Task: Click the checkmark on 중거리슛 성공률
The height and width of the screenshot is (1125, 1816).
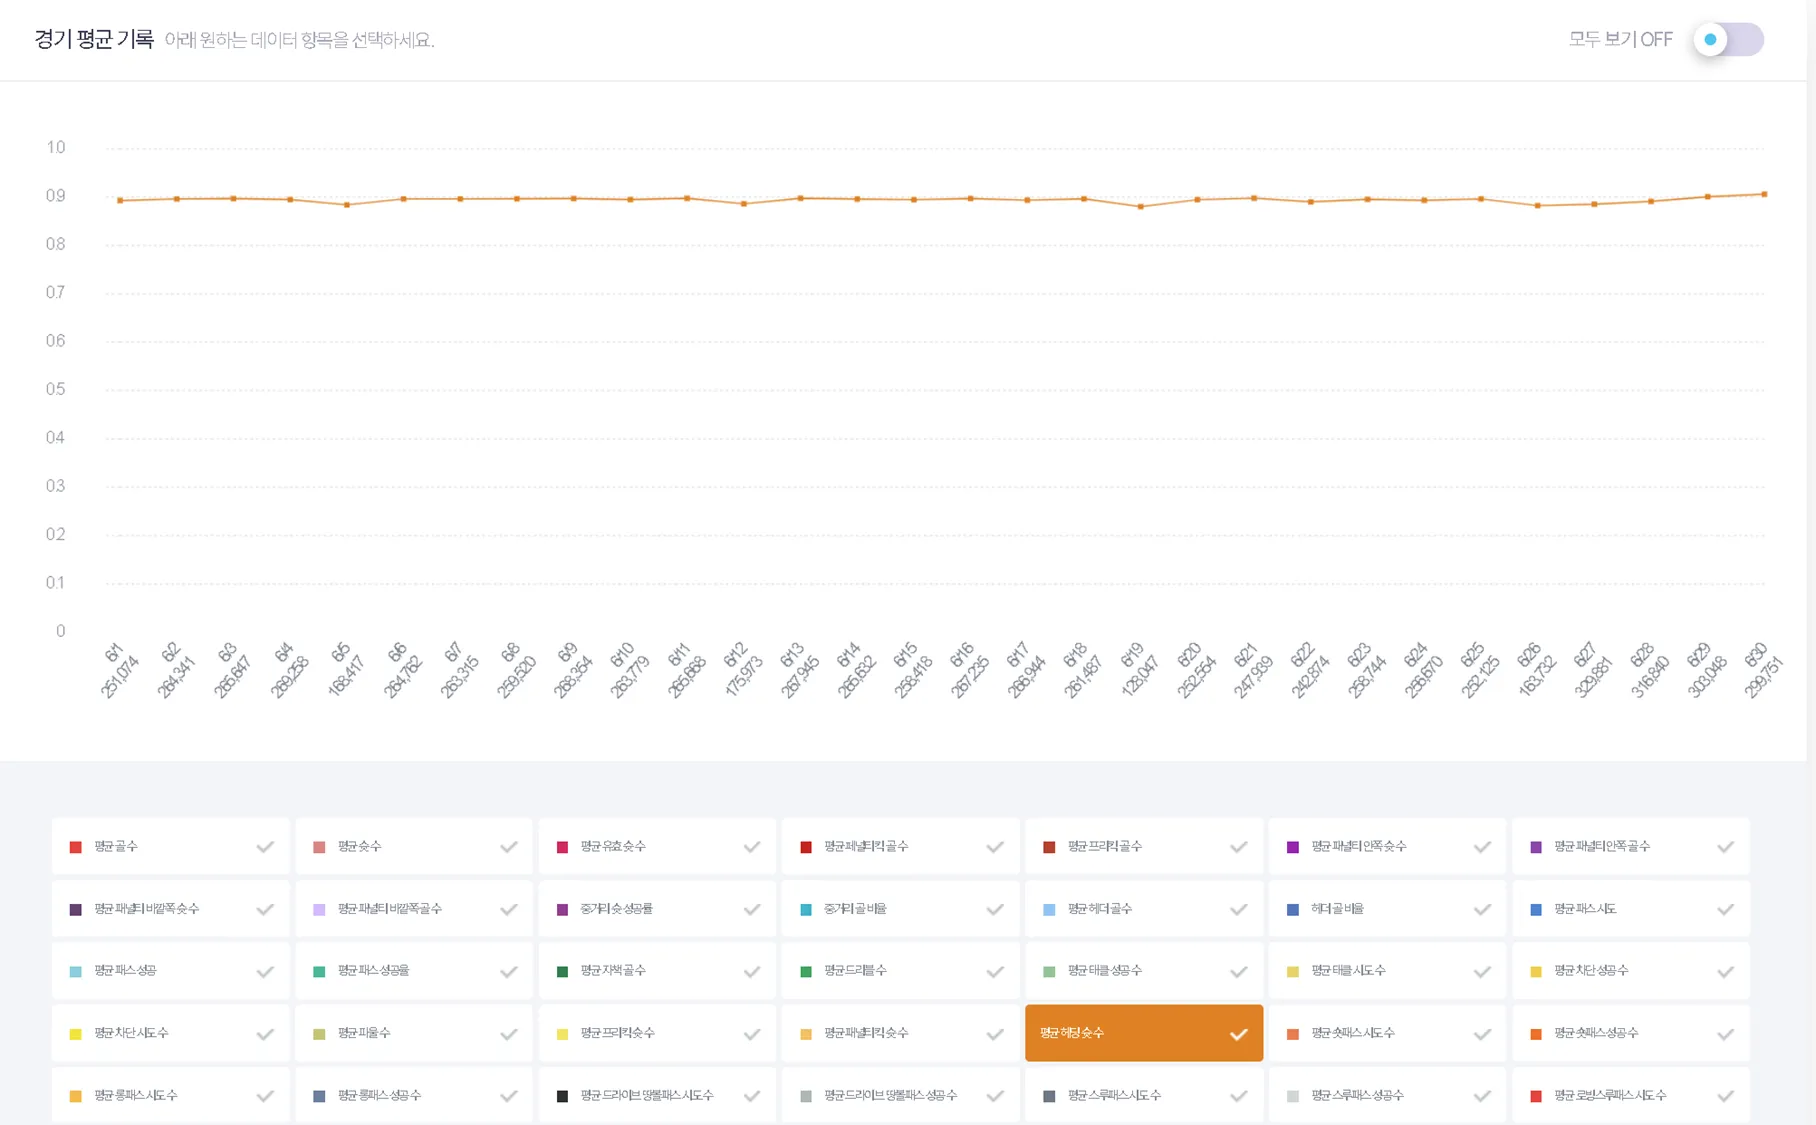Action: point(752,910)
